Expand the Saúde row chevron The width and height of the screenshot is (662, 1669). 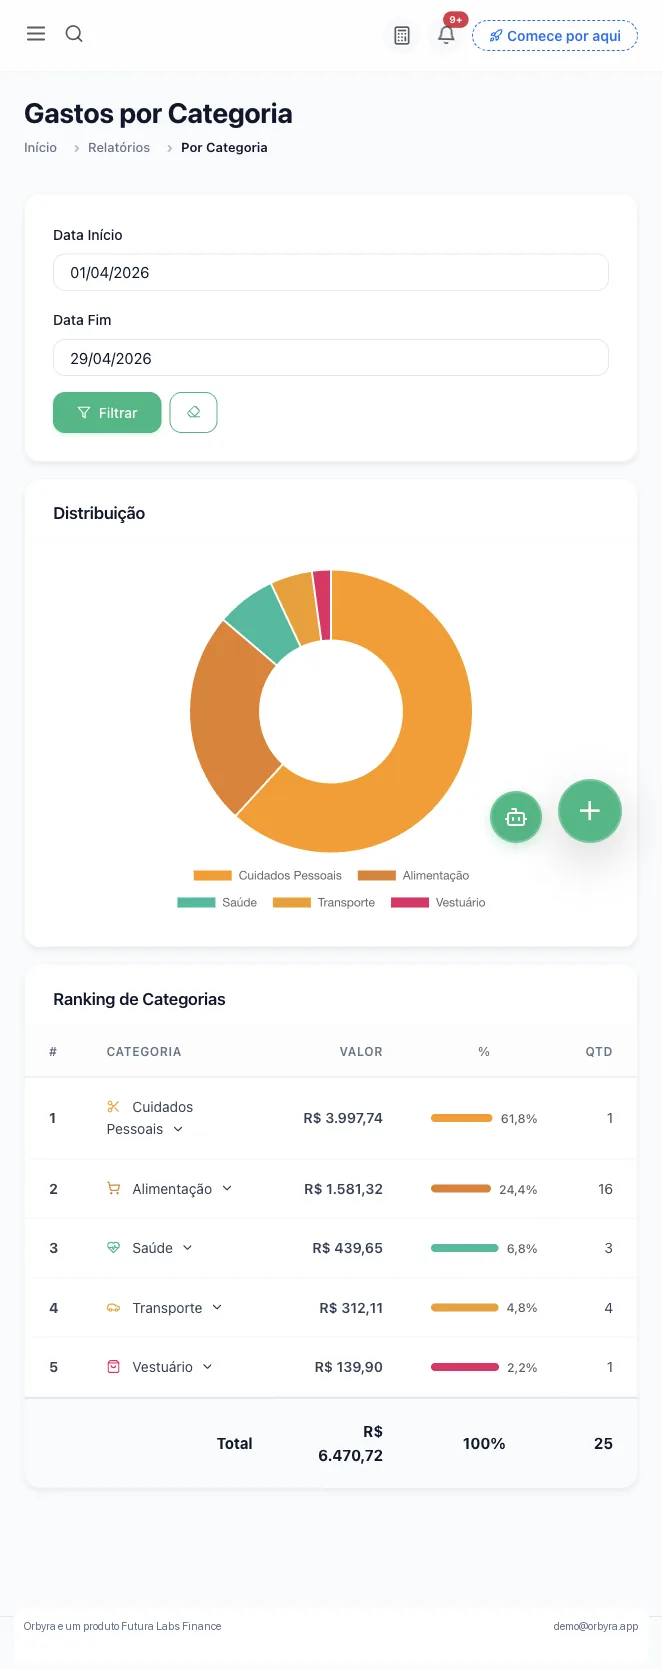click(187, 1248)
